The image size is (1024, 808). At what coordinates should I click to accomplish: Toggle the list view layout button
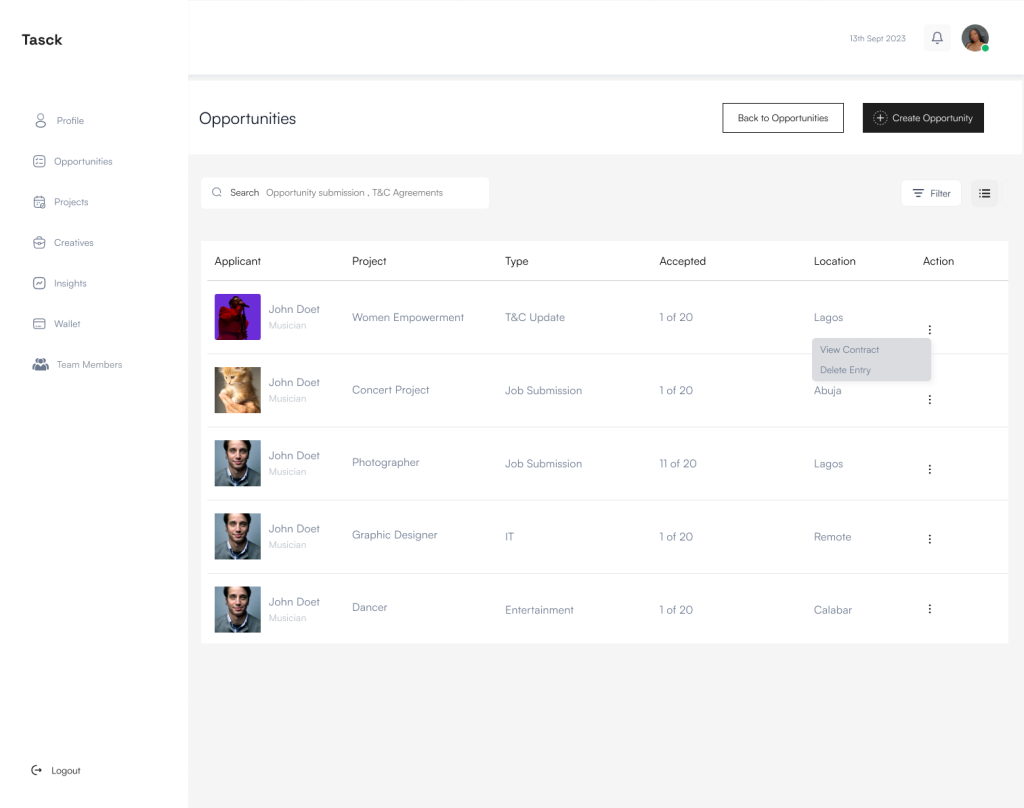coord(984,193)
